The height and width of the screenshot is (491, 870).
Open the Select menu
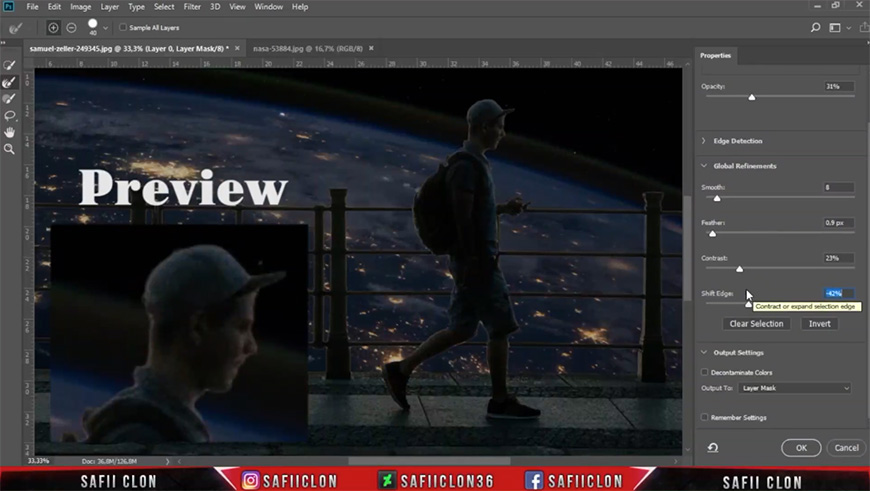[x=164, y=7]
